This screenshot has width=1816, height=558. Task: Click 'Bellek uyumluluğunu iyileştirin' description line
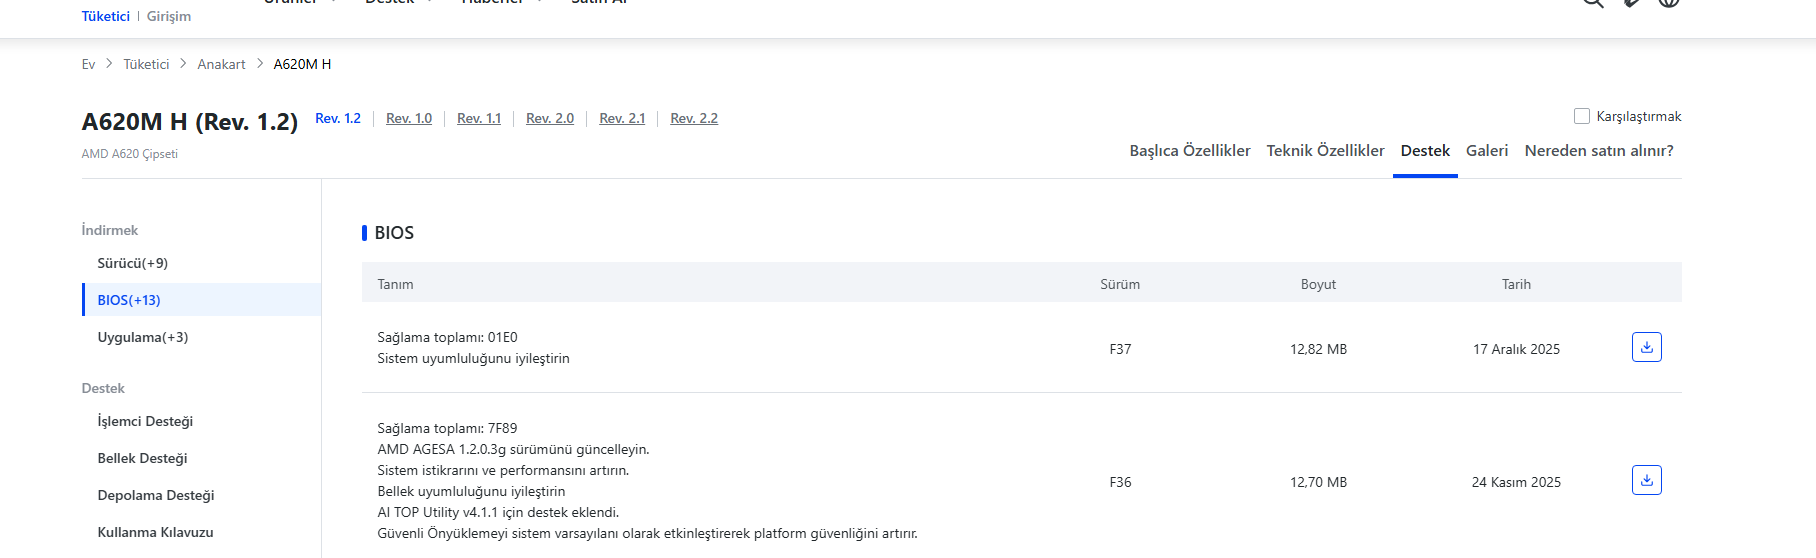pos(471,491)
